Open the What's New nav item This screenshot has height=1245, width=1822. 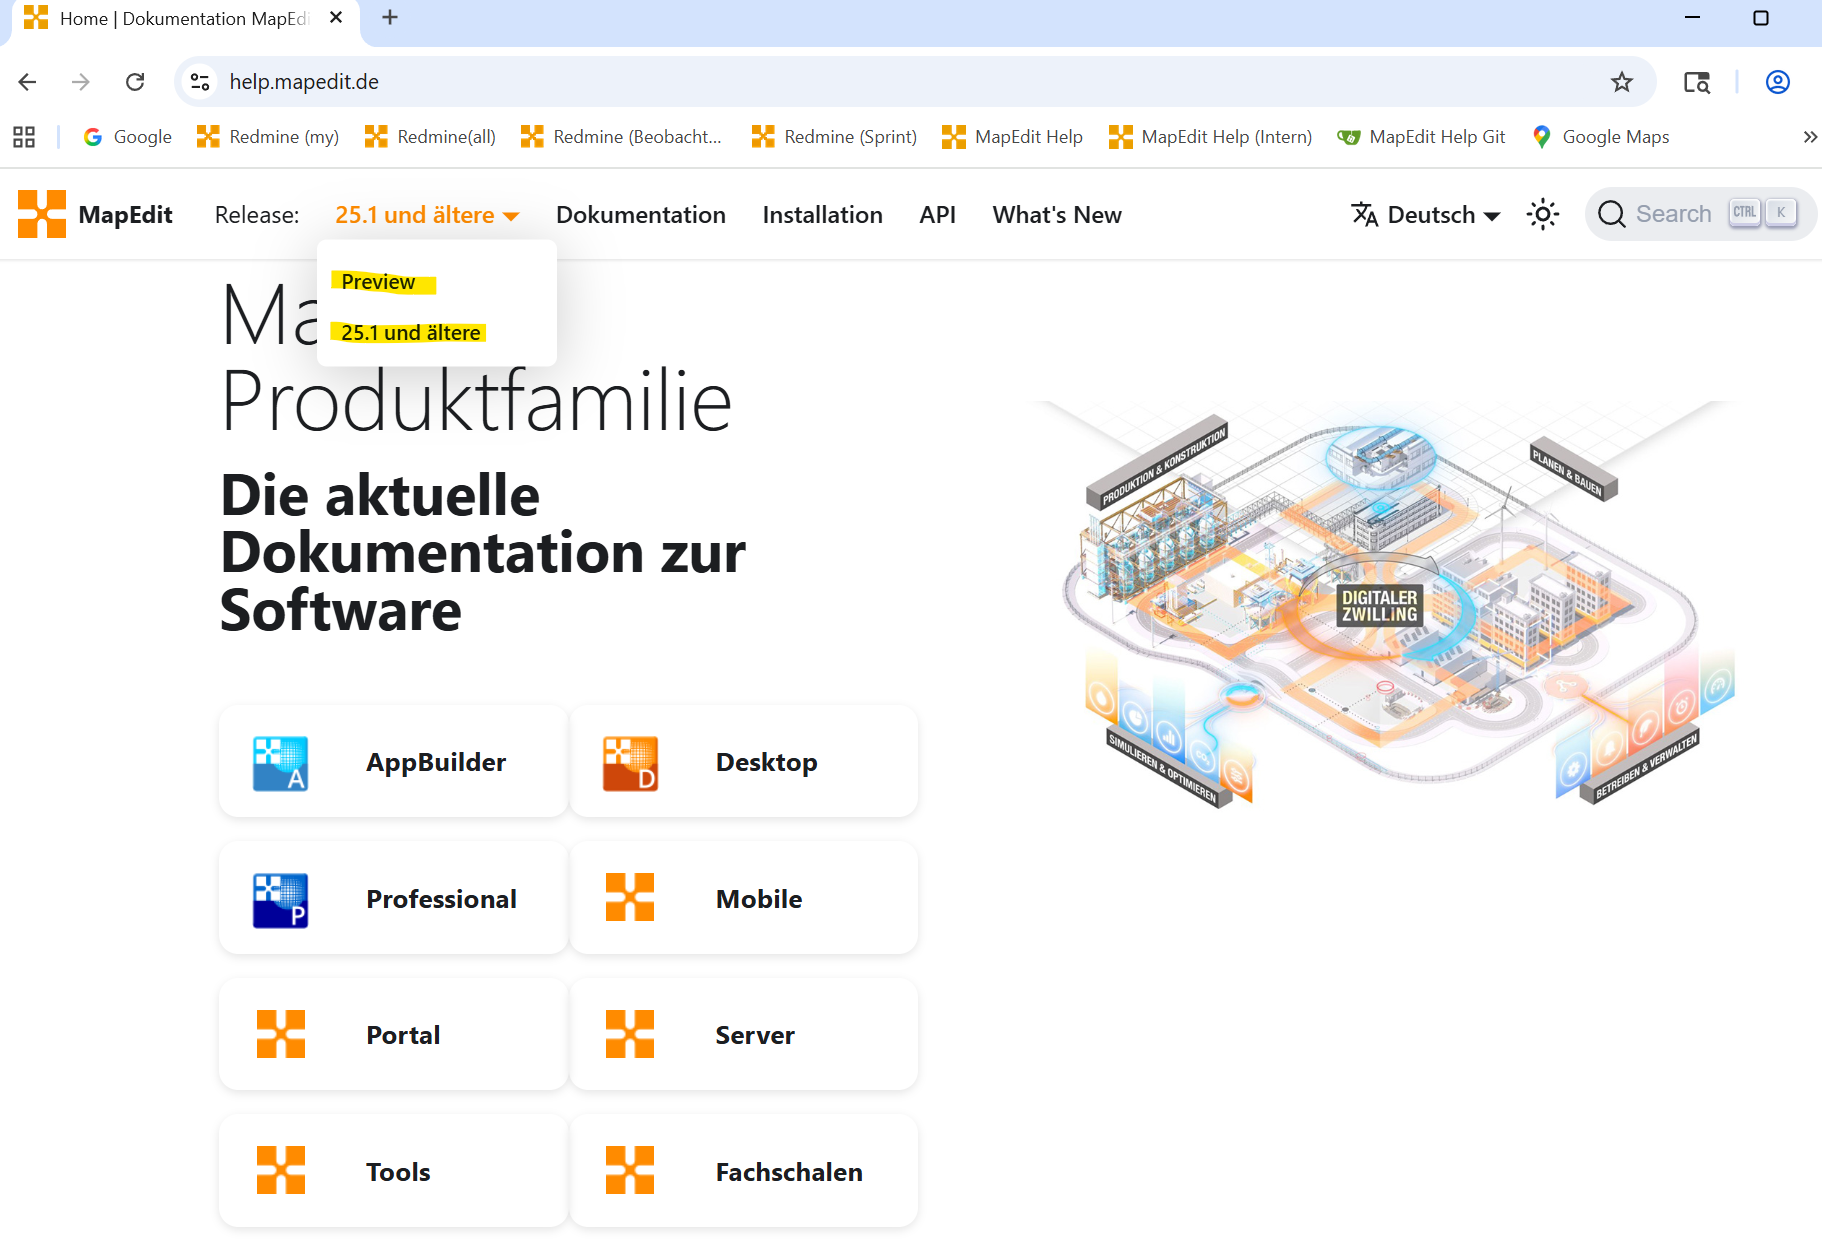click(1057, 215)
